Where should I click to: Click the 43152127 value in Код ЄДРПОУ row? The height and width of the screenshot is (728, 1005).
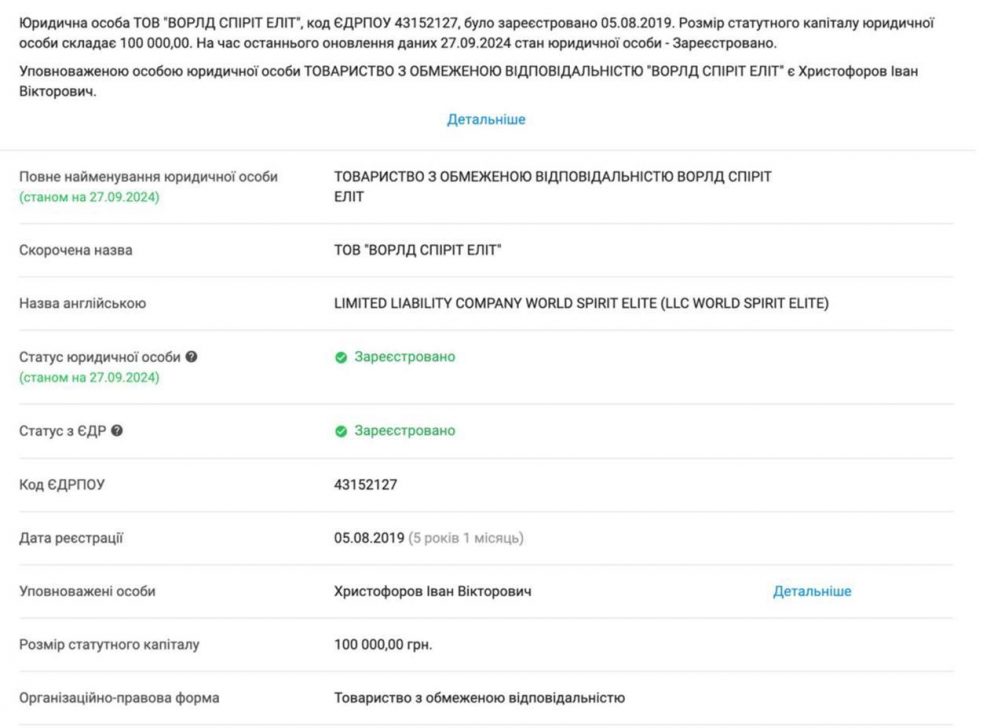click(365, 485)
